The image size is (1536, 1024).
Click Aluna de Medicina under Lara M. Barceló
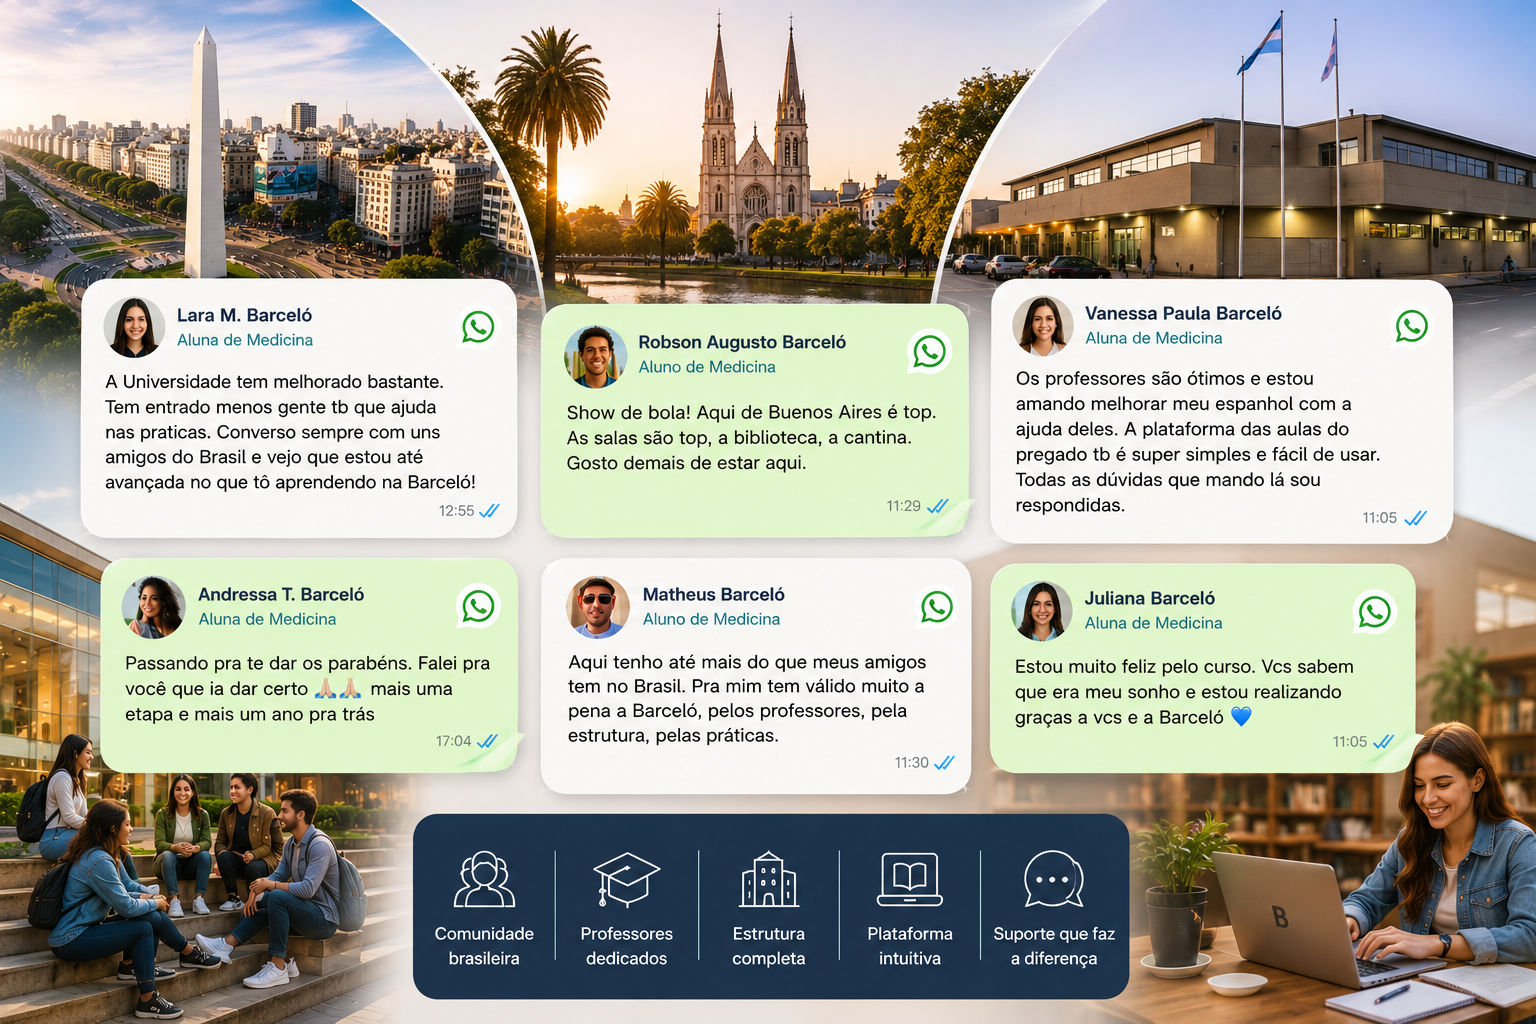(245, 340)
